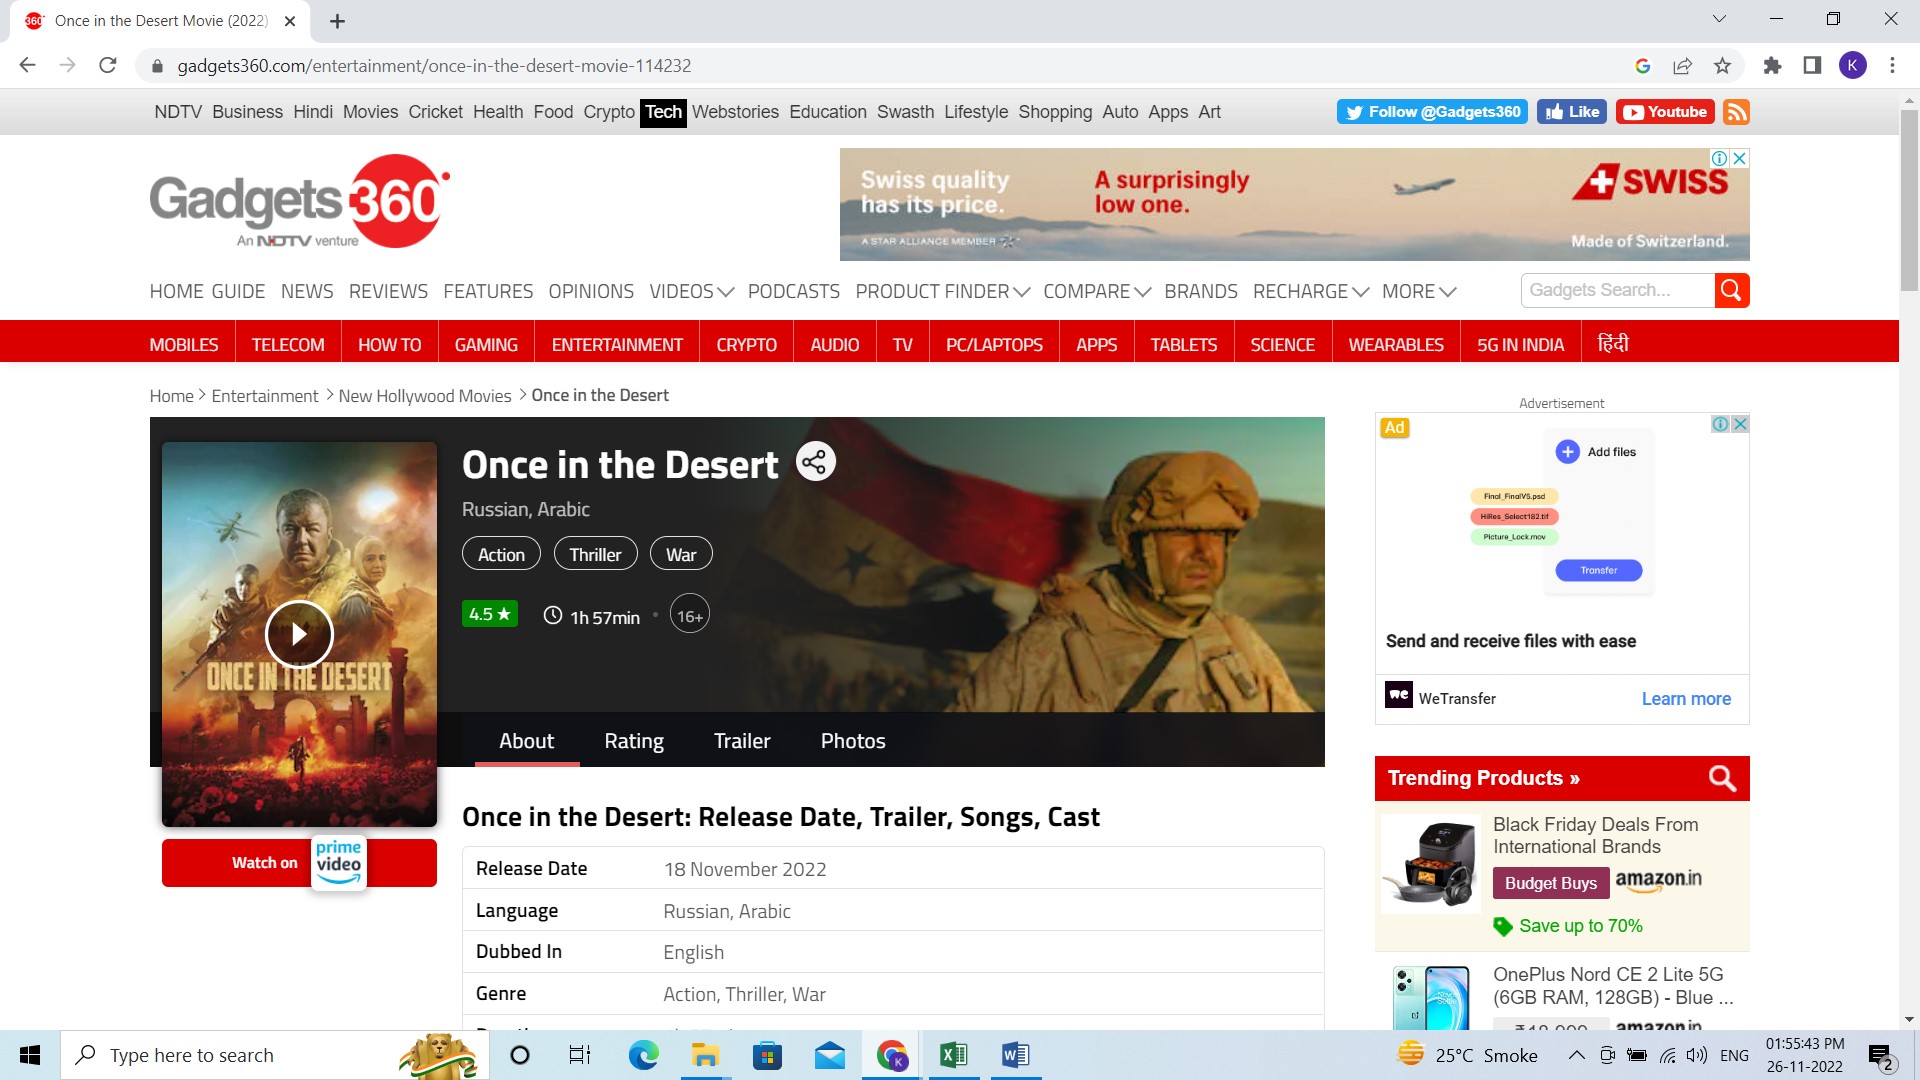Select the About tab
The width and height of the screenshot is (1920, 1080).
click(x=526, y=741)
